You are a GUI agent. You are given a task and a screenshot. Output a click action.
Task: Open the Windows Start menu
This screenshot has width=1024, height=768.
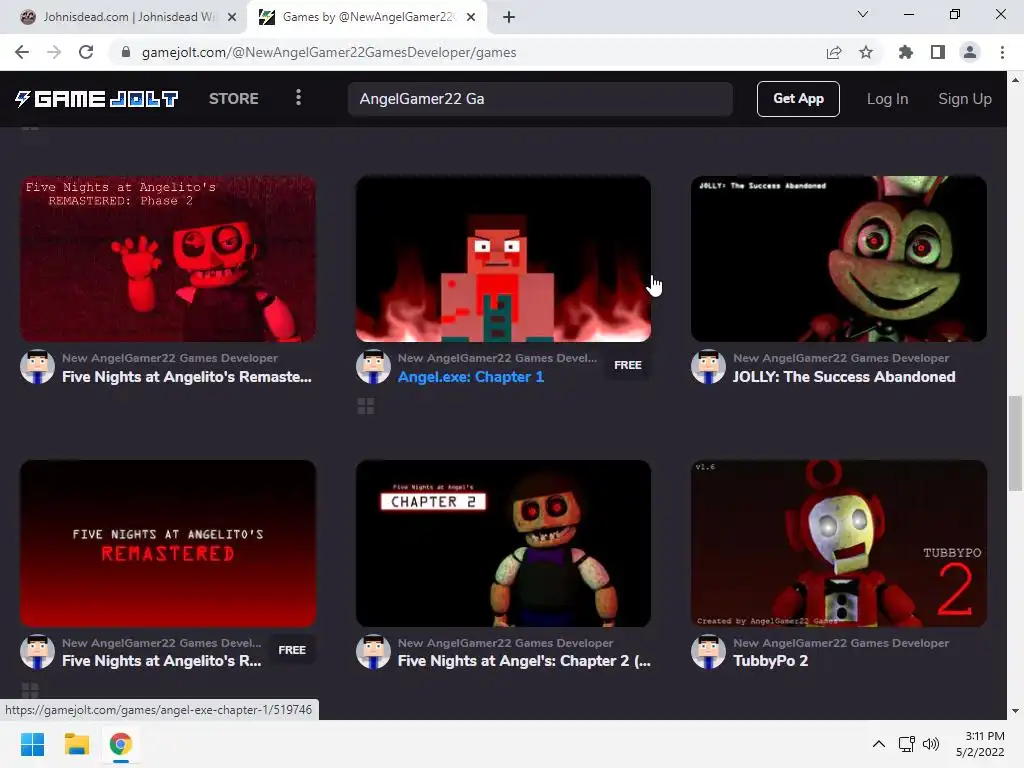click(x=32, y=744)
